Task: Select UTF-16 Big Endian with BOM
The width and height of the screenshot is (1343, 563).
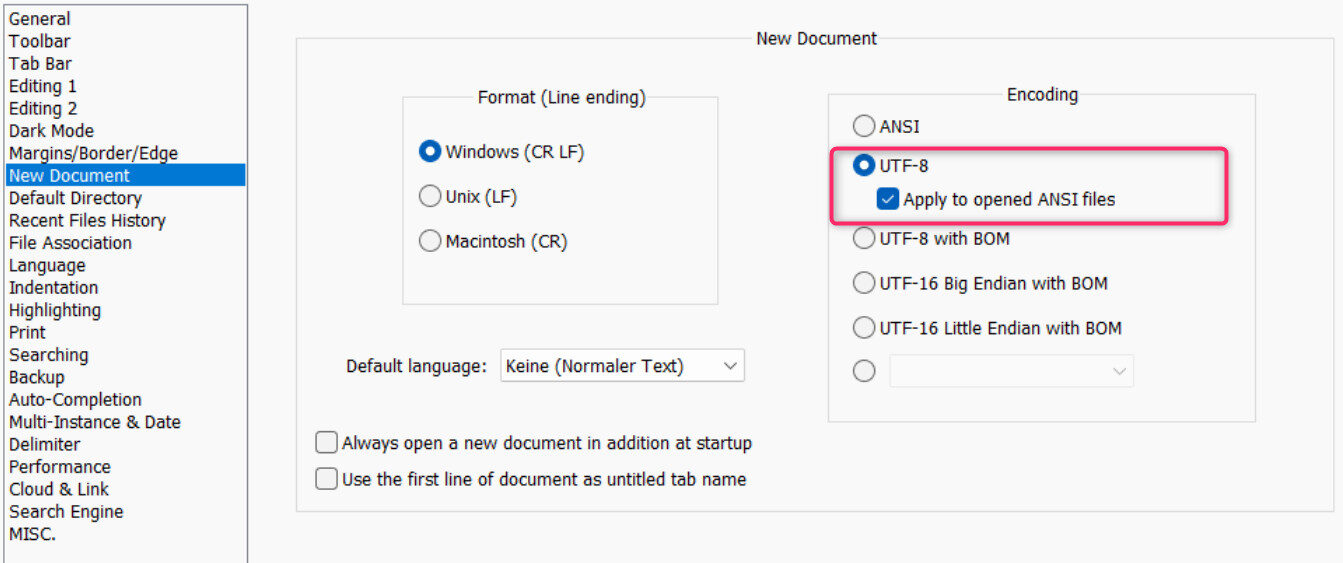Action: click(x=863, y=284)
